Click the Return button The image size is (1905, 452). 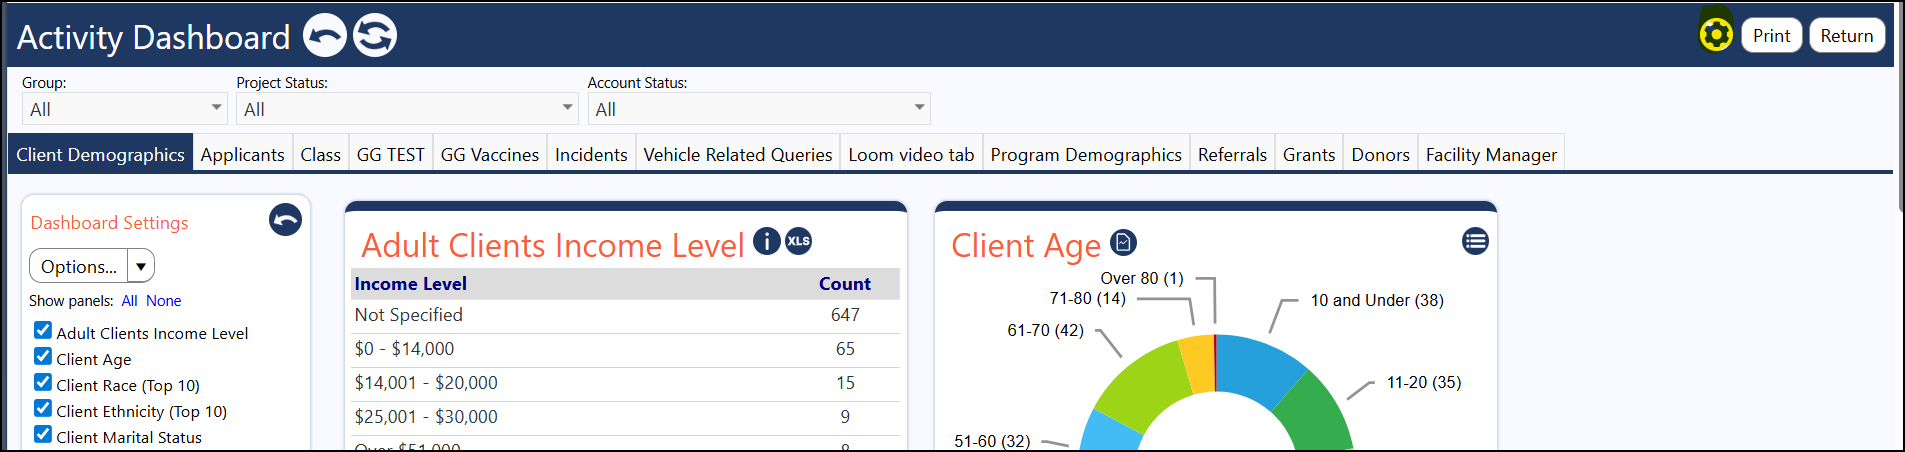coord(1847,36)
